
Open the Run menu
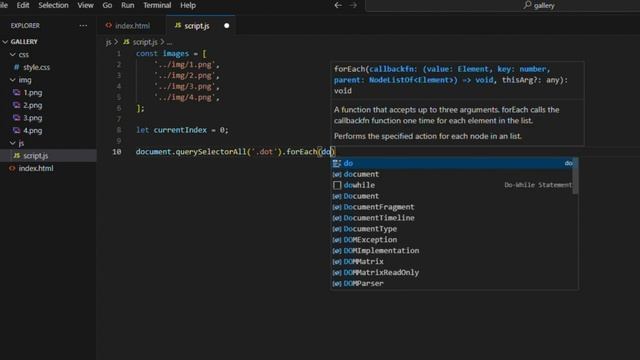[127, 5]
